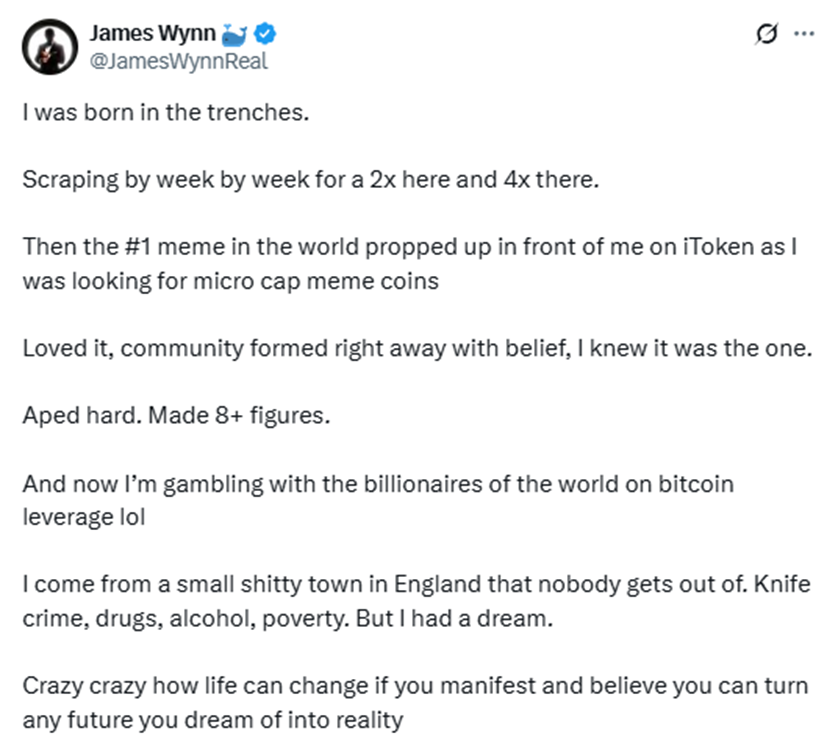Select the closing paragraph about manifesting dreams
Viewport: 827px width, 742px height.
tap(400, 687)
